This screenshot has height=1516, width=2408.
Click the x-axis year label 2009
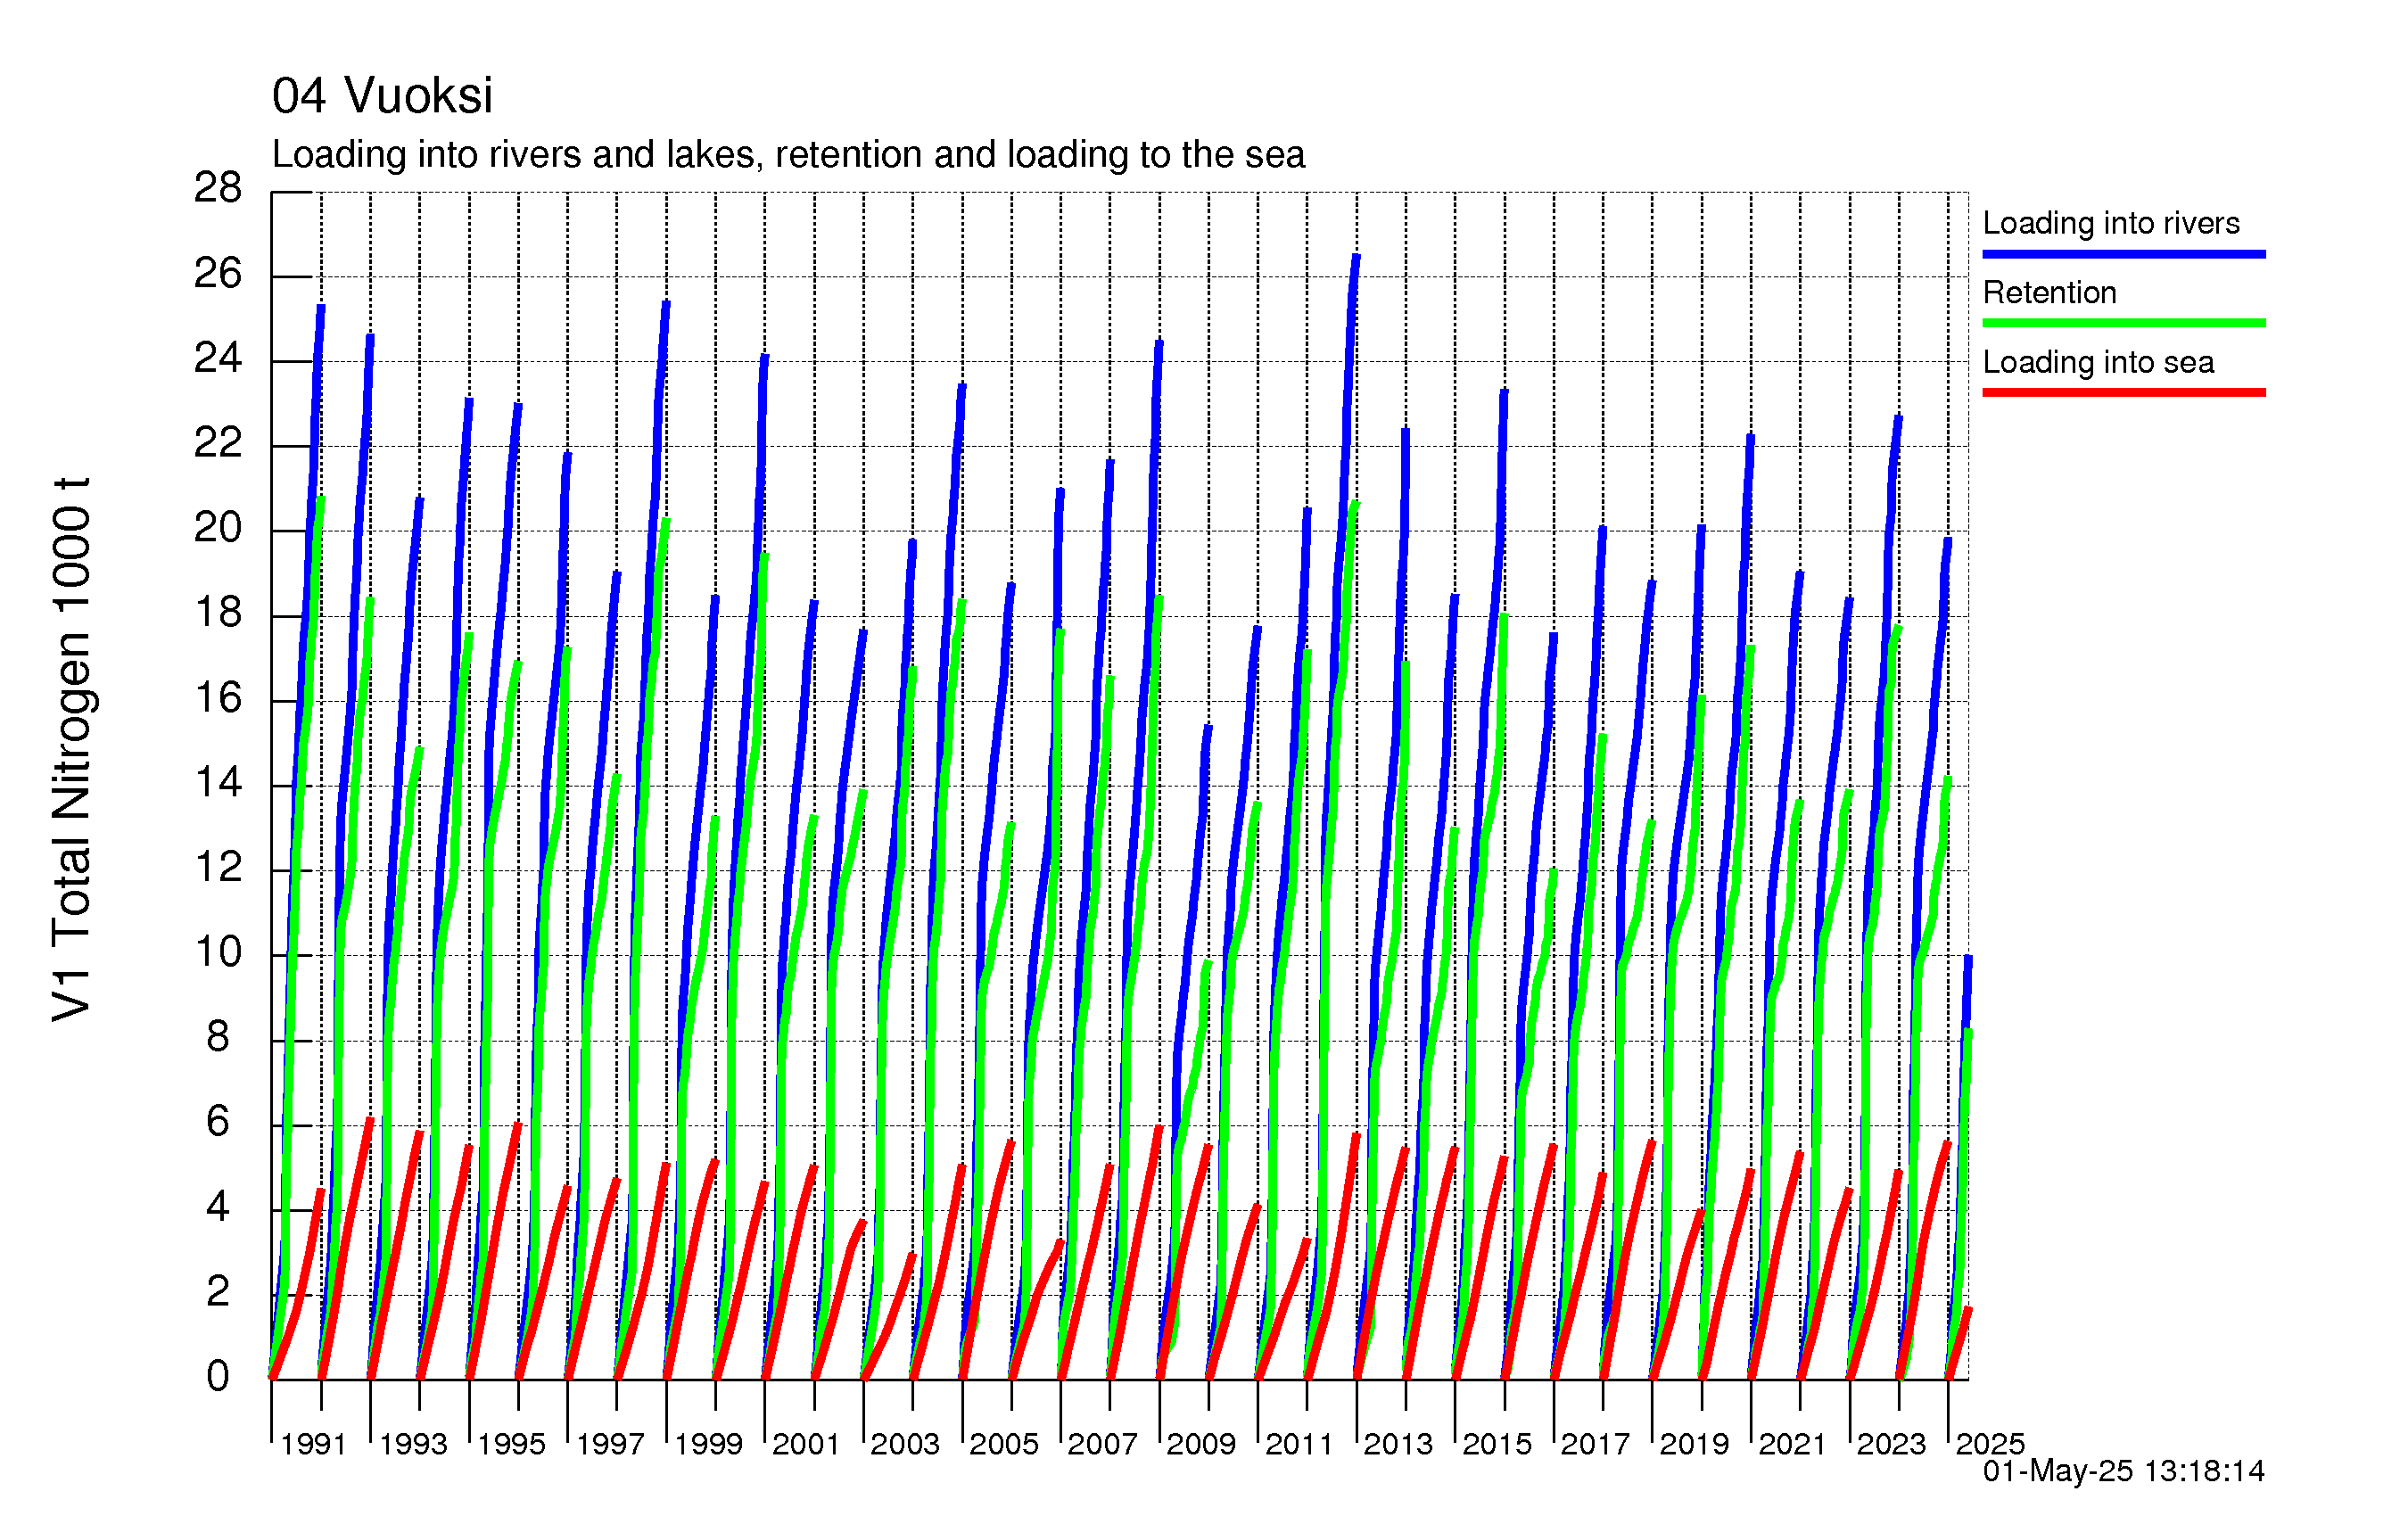point(1201,1444)
